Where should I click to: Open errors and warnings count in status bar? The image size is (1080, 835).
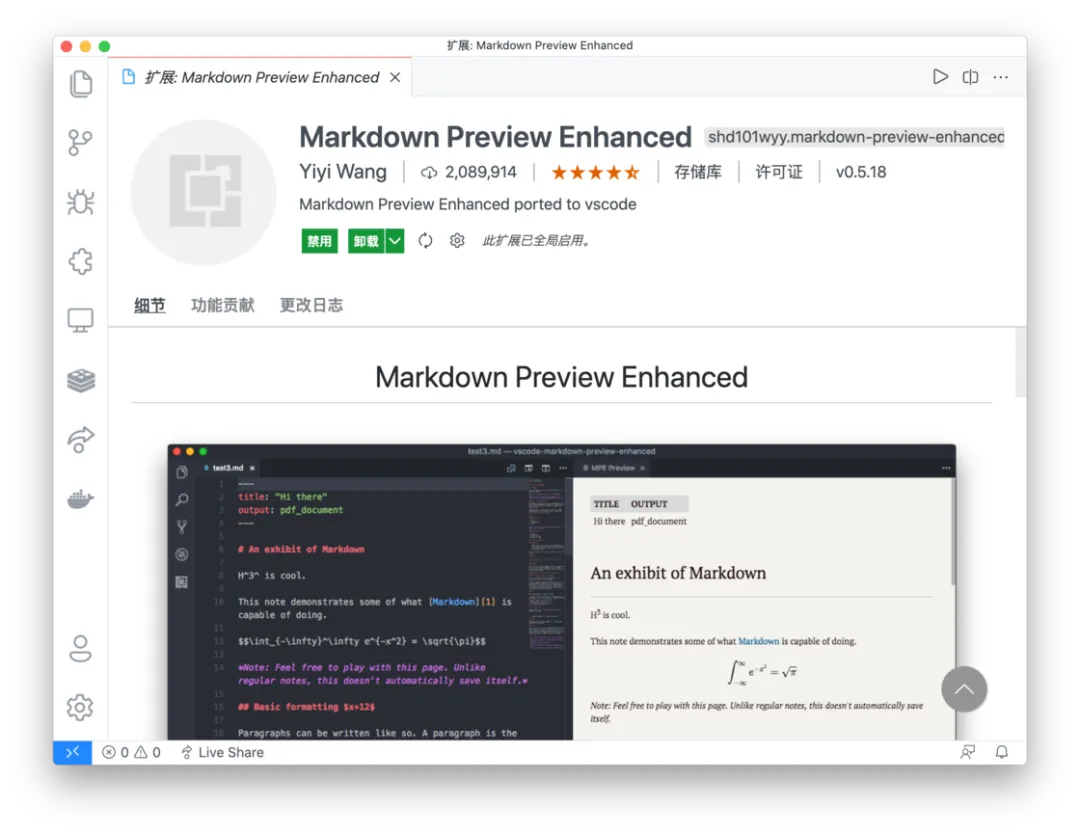pyautogui.click(x=131, y=752)
